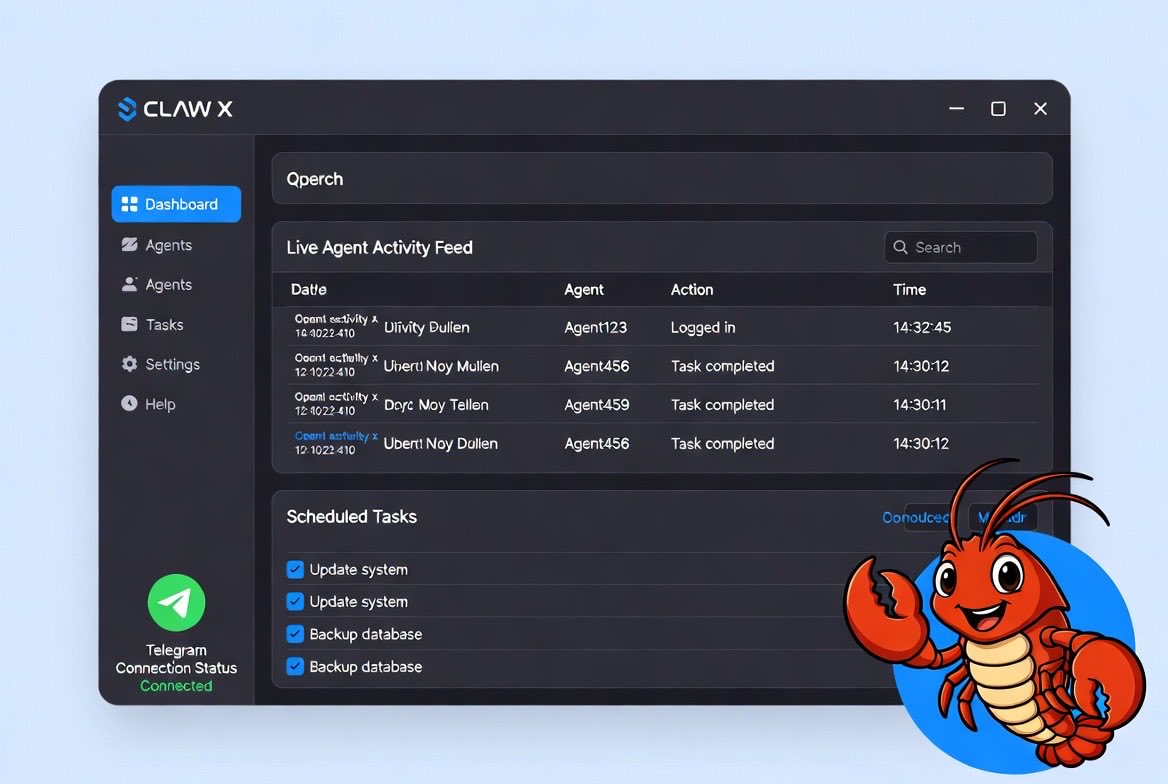Click the Dashboard grid icon
This screenshot has width=1168, height=784.
[130, 204]
